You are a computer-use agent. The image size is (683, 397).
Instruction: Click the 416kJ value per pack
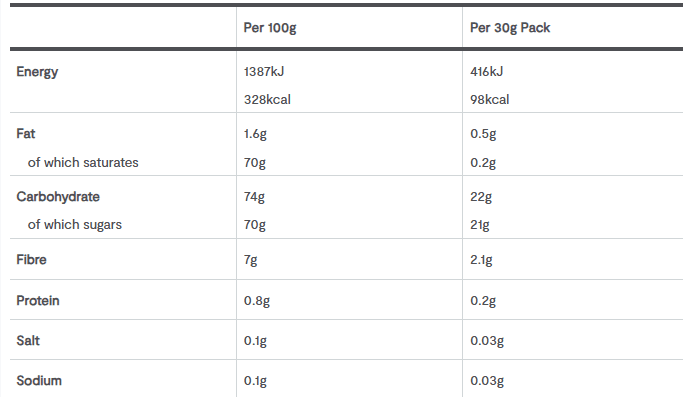point(487,71)
